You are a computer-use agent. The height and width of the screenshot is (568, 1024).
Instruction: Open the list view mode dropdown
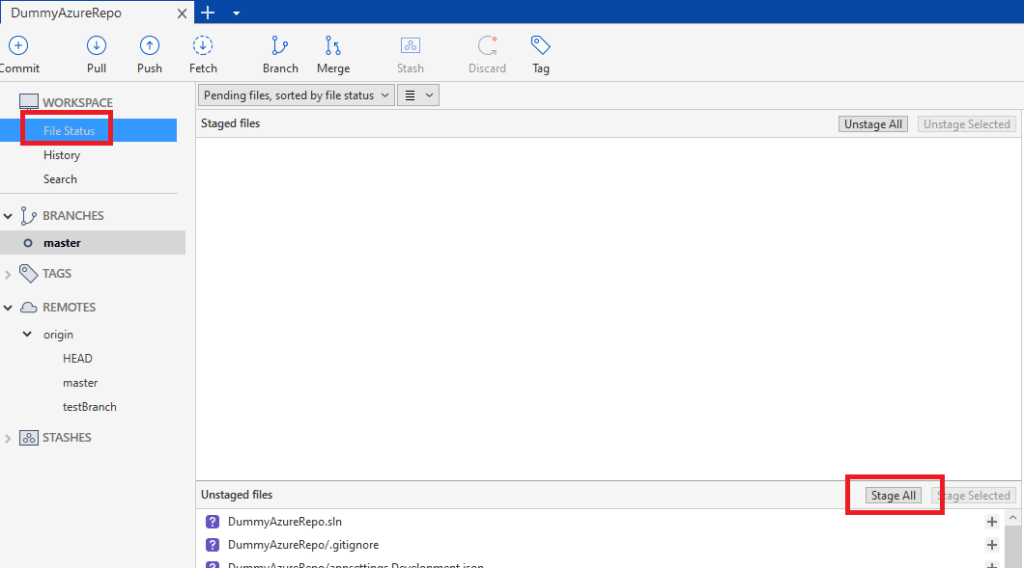(x=418, y=95)
